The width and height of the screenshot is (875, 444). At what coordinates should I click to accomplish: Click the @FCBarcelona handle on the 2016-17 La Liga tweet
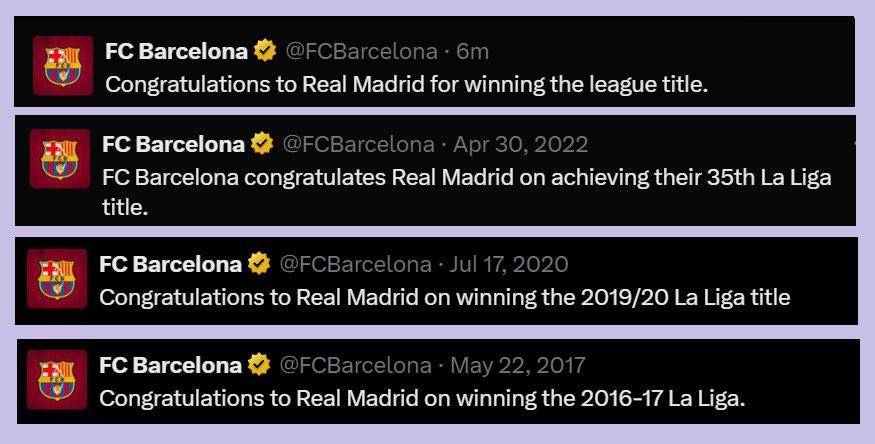click(x=354, y=365)
